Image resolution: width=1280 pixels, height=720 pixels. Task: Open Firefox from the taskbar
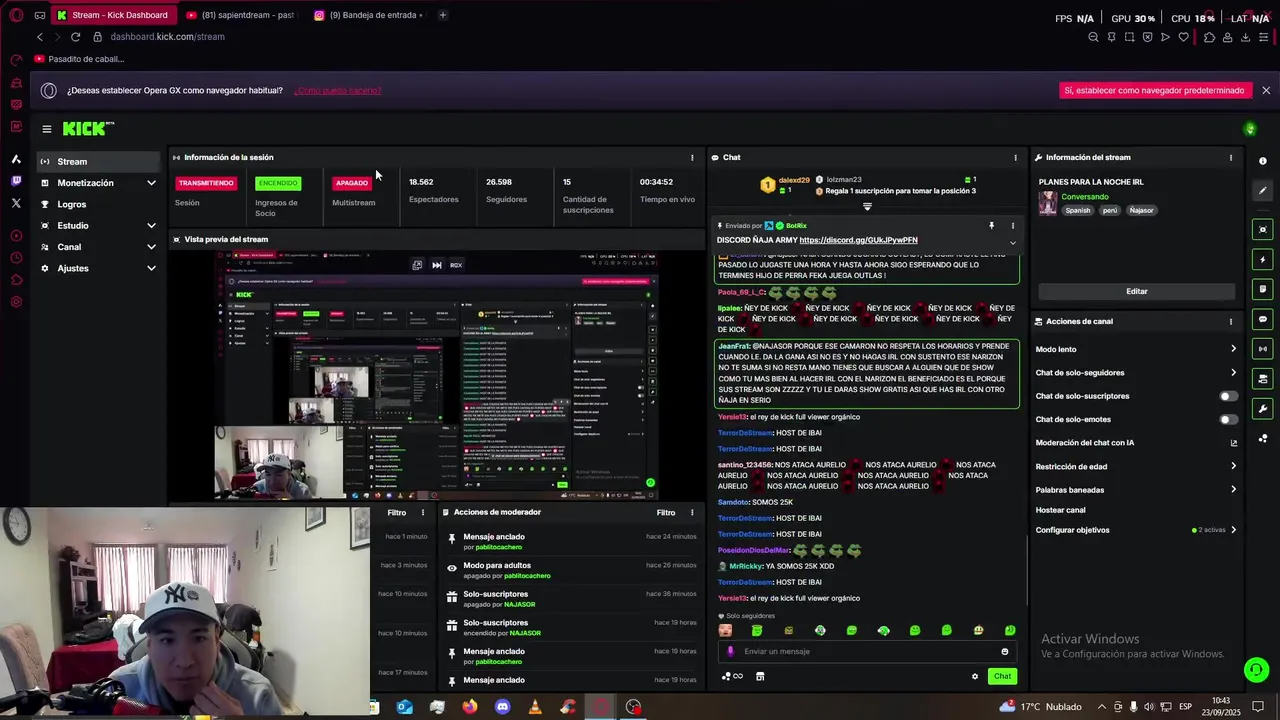pos(470,707)
